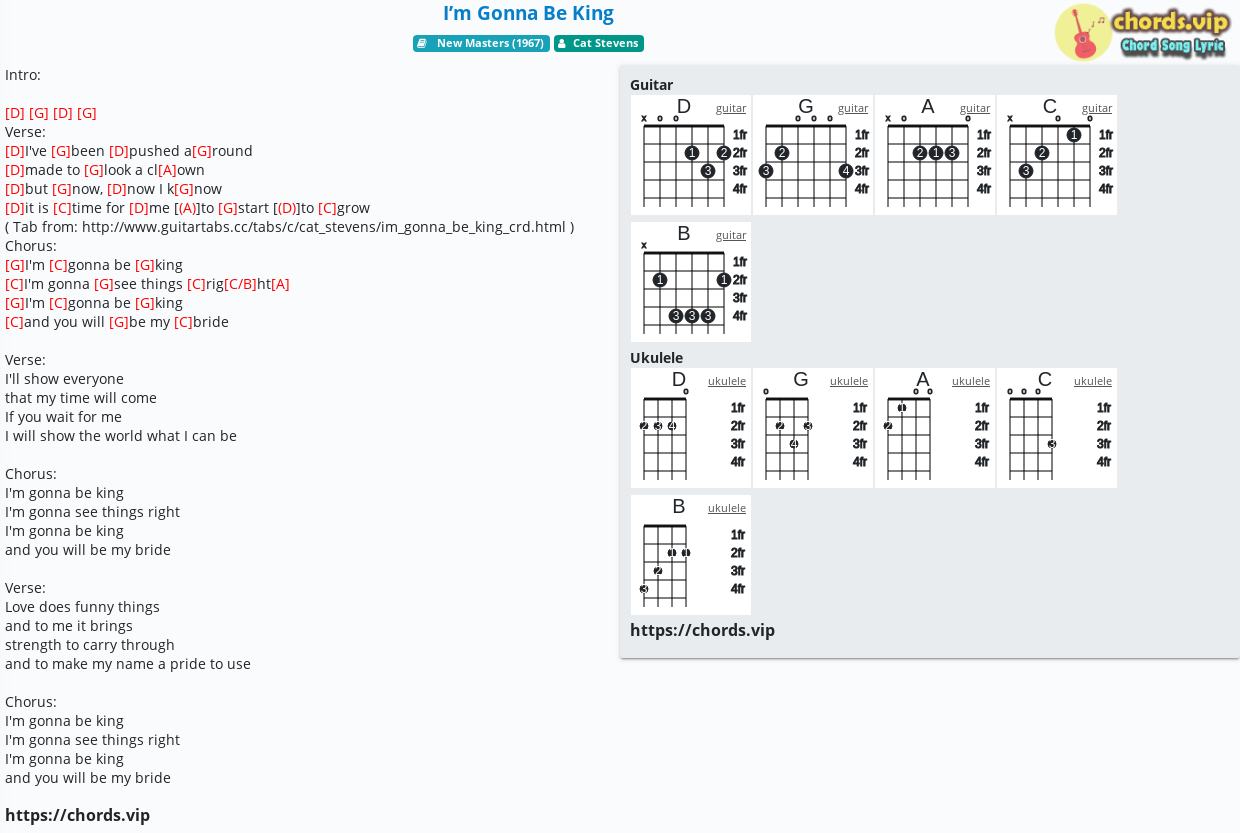Click the D guitar chord diagram
The height and width of the screenshot is (833, 1240).
pyautogui.click(x=691, y=155)
